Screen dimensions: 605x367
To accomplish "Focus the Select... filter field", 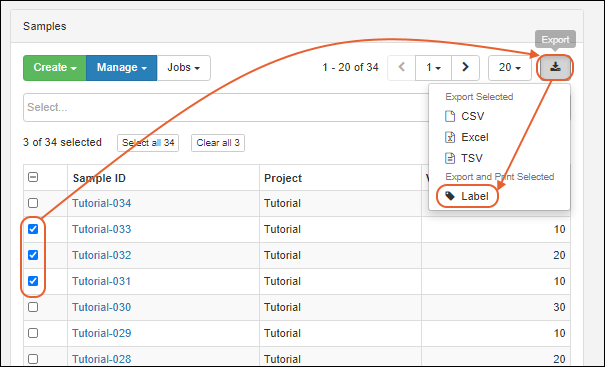I will pyautogui.click(x=226, y=107).
